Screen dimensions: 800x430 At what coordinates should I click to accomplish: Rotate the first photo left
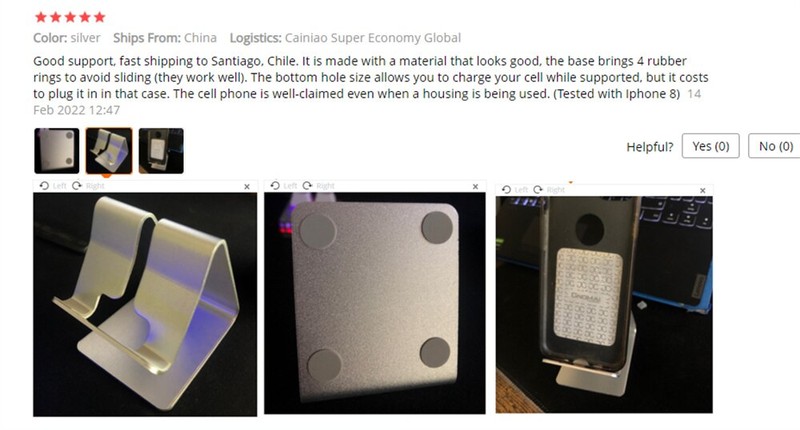[x=53, y=186]
